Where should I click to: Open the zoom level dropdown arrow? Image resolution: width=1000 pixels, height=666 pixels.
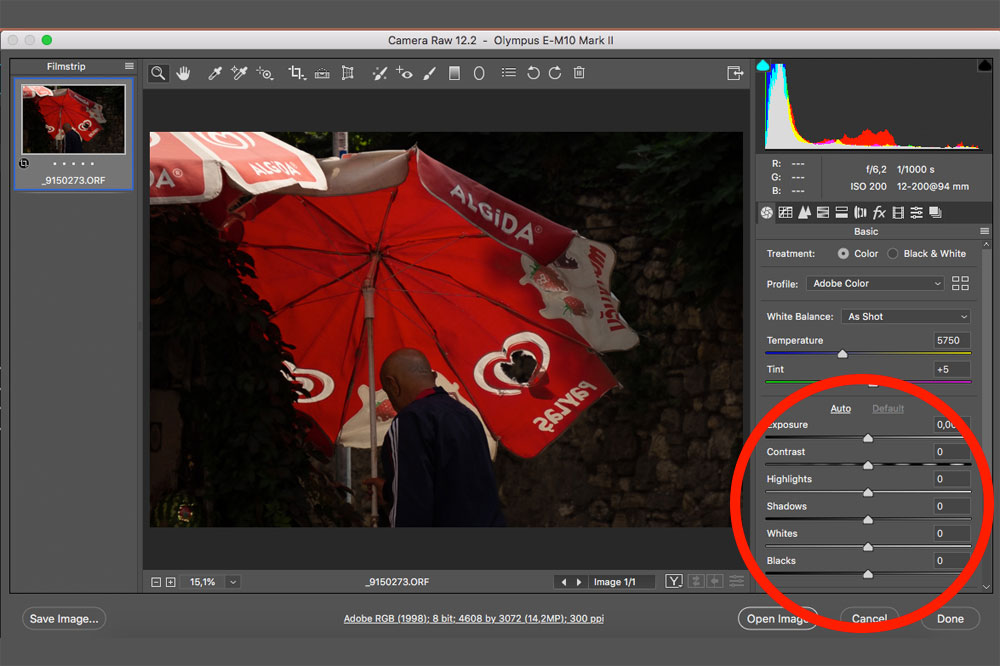233,582
